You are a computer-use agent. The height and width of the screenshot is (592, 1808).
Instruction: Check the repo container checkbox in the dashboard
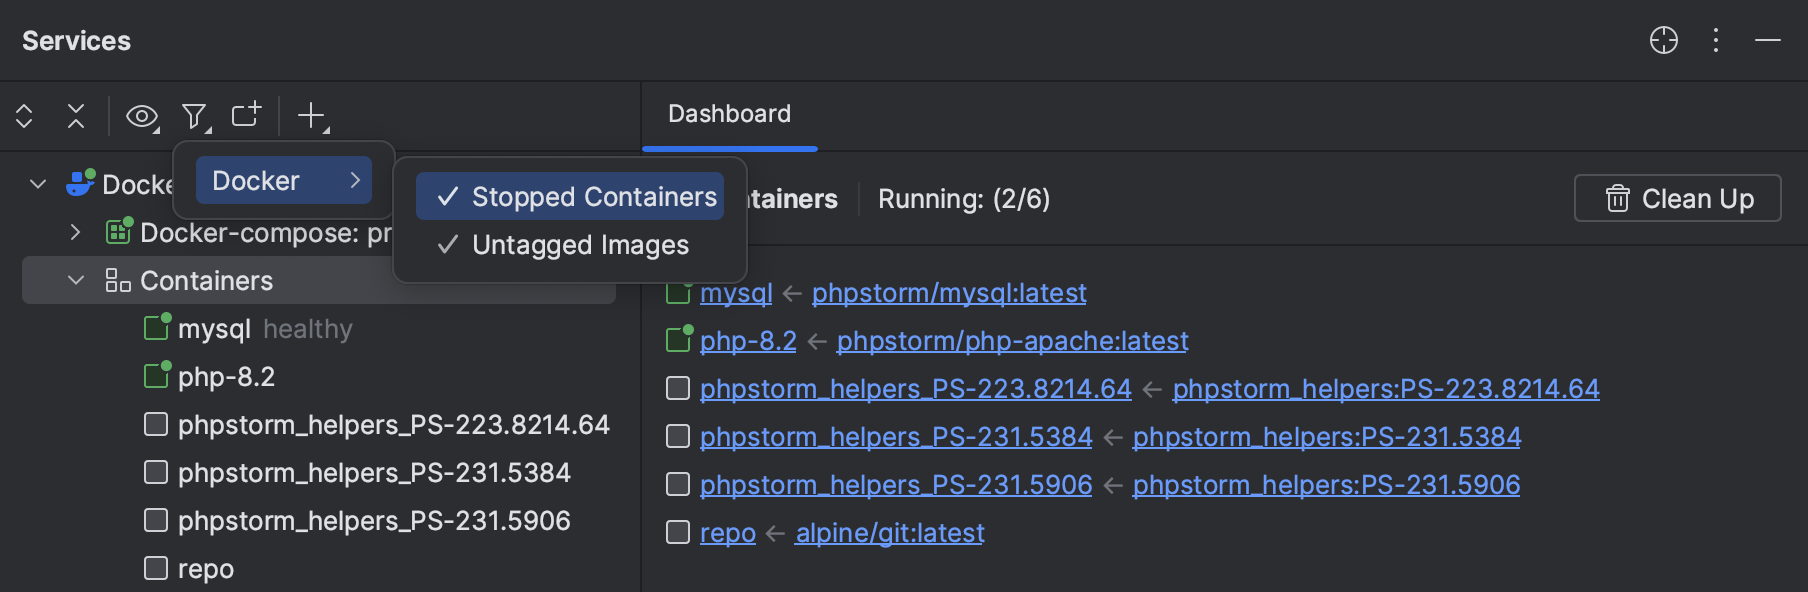click(x=678, y=532)
